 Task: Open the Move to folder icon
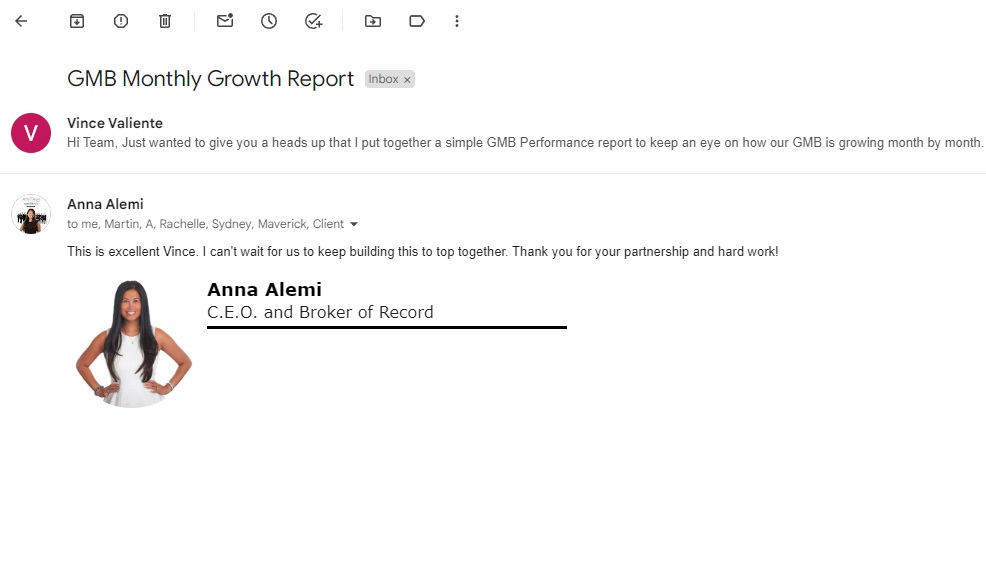coord(373,21)
